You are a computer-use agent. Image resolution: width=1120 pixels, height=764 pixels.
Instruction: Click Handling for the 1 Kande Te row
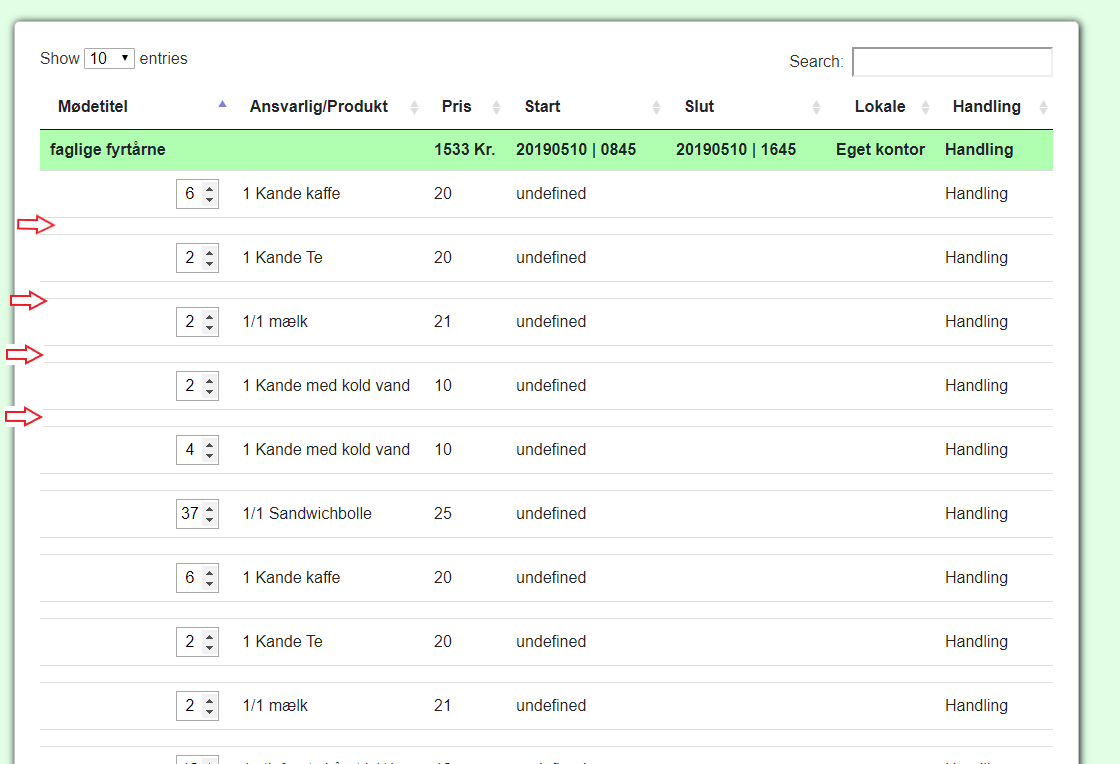click(x=976, y=257)
